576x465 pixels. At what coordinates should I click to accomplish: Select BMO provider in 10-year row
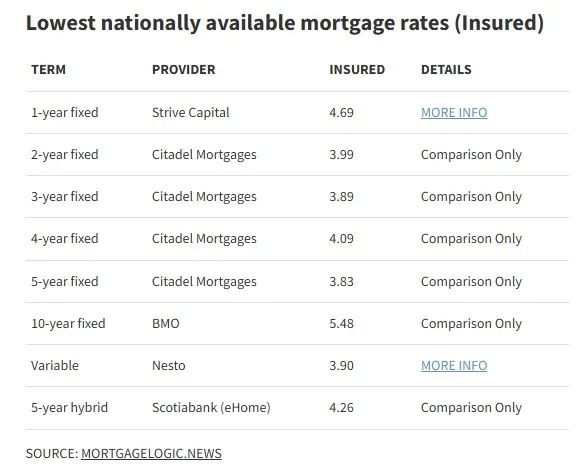(166, 324)
